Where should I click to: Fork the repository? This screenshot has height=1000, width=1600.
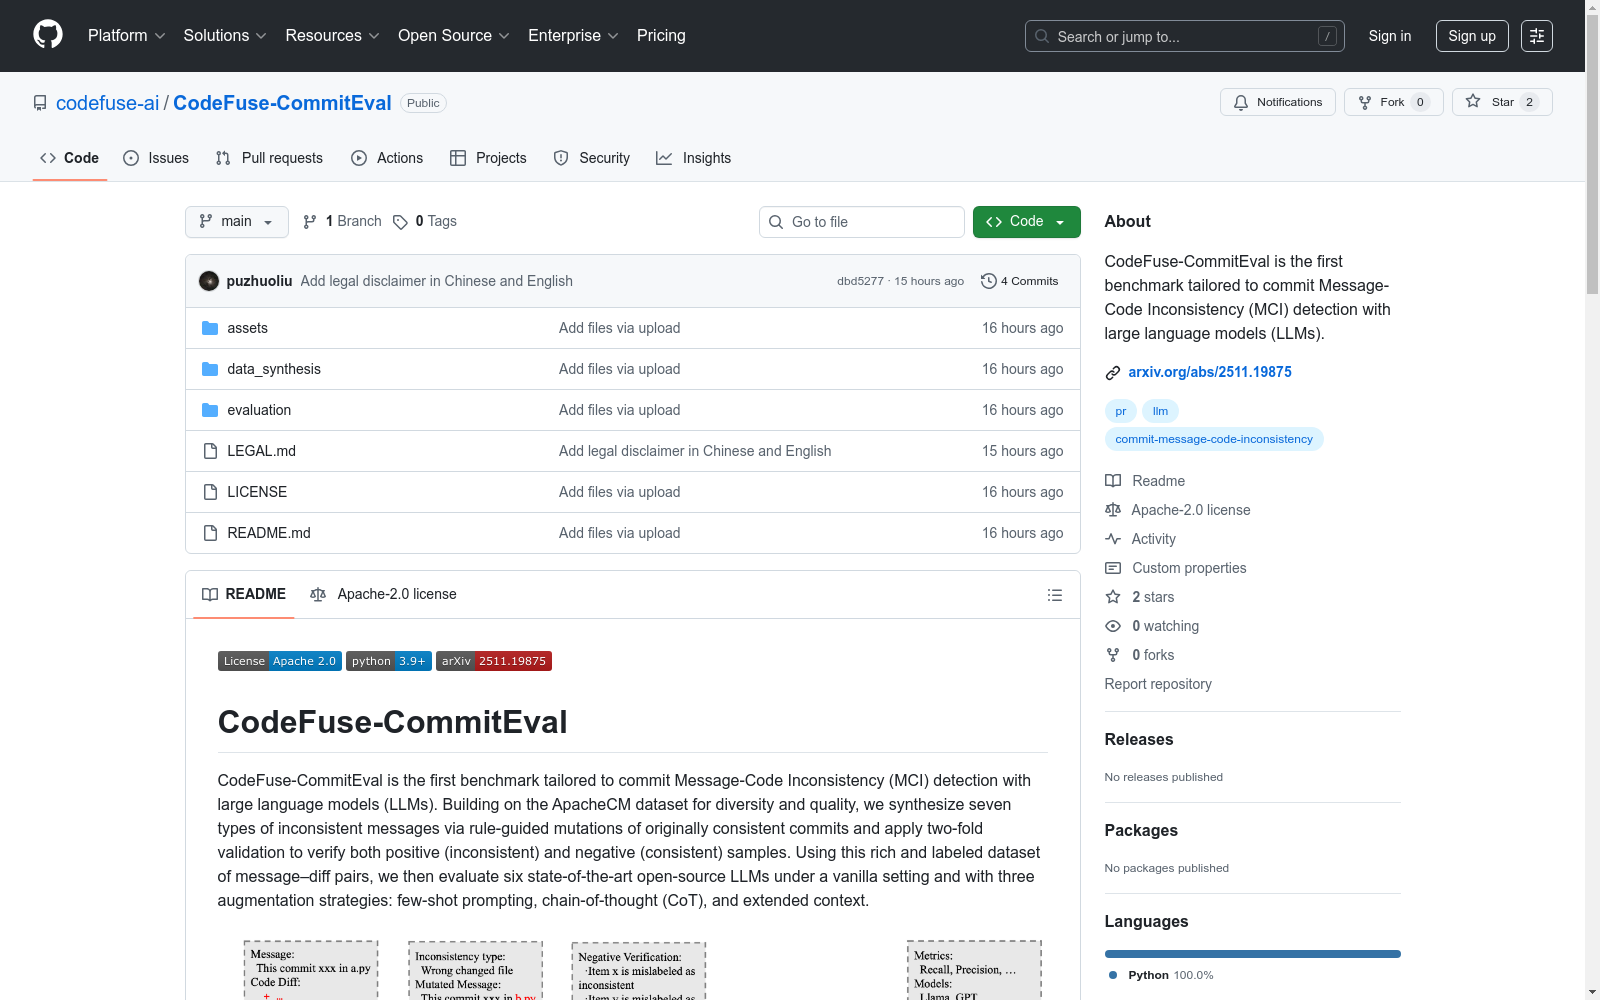pyautogui.click(x=1393, y=102)
